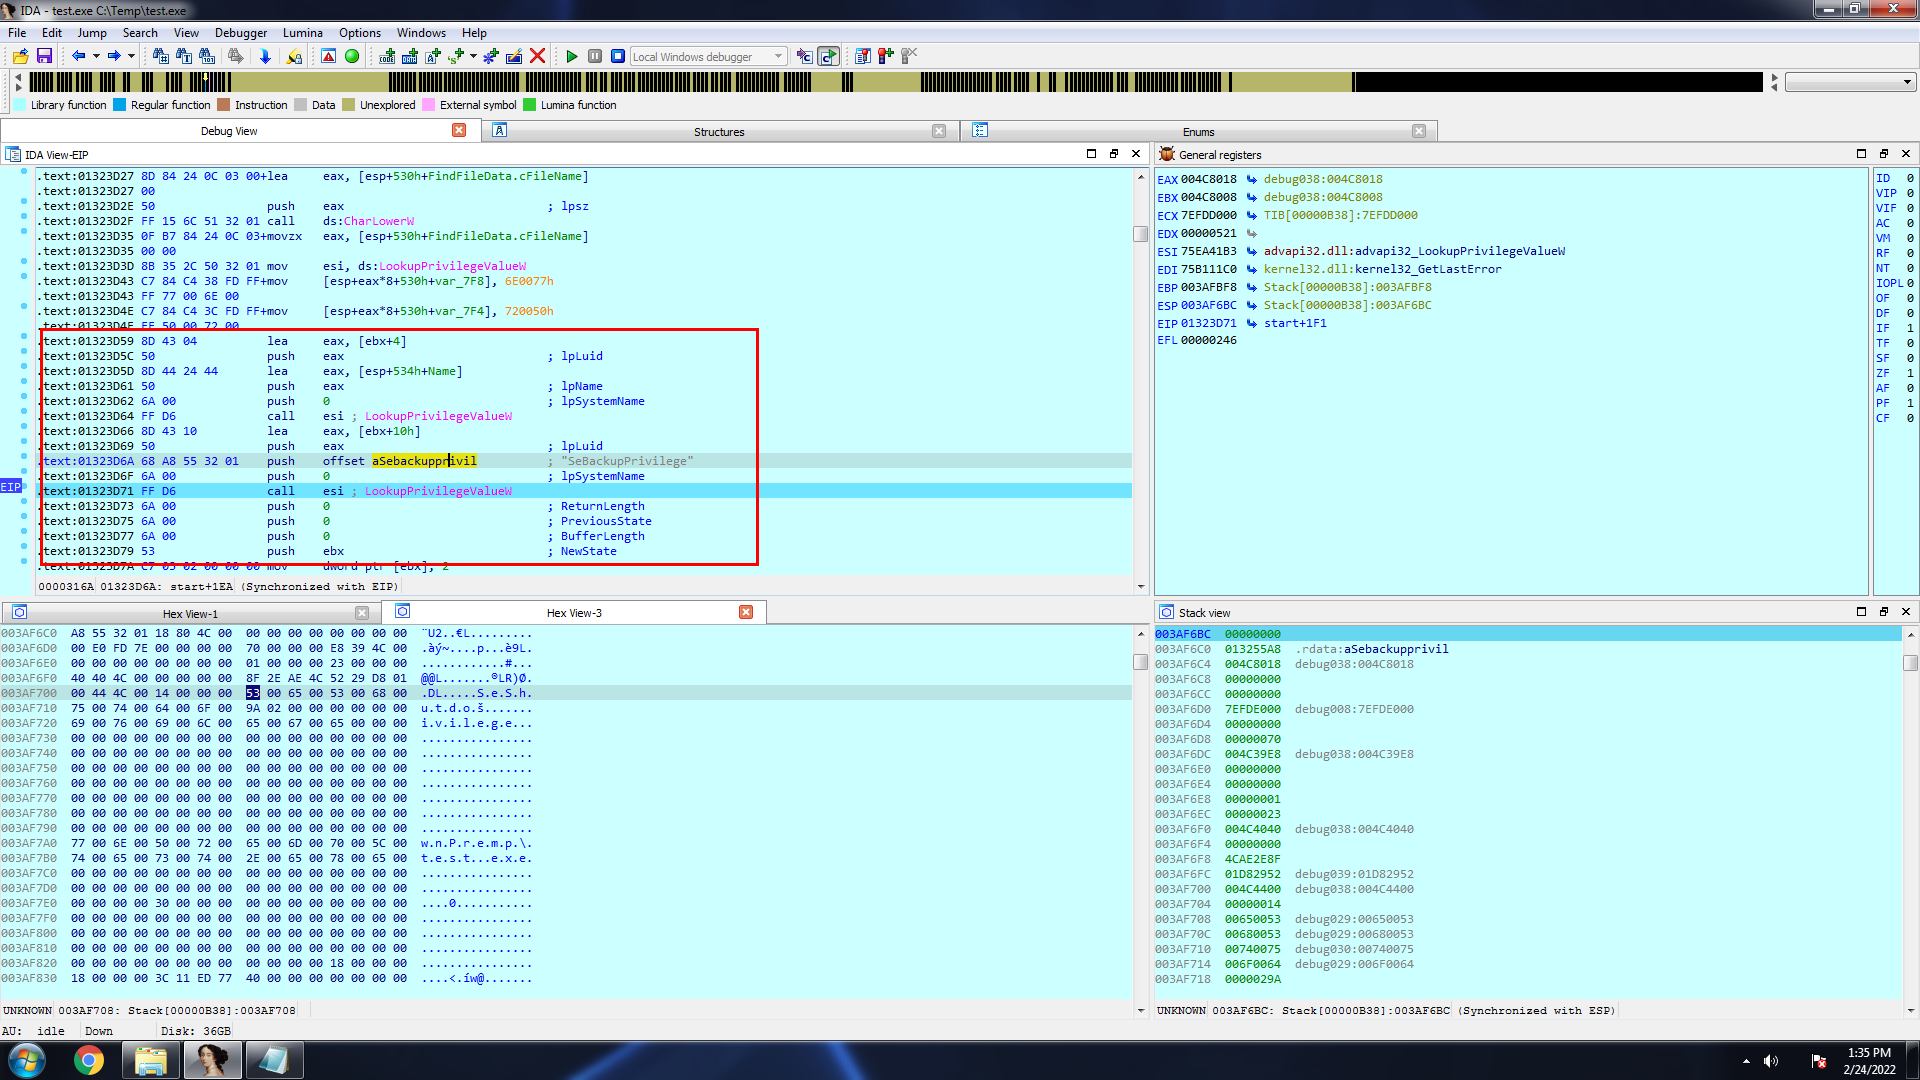Click the Terminate process stop button

(x=618, y=56)
